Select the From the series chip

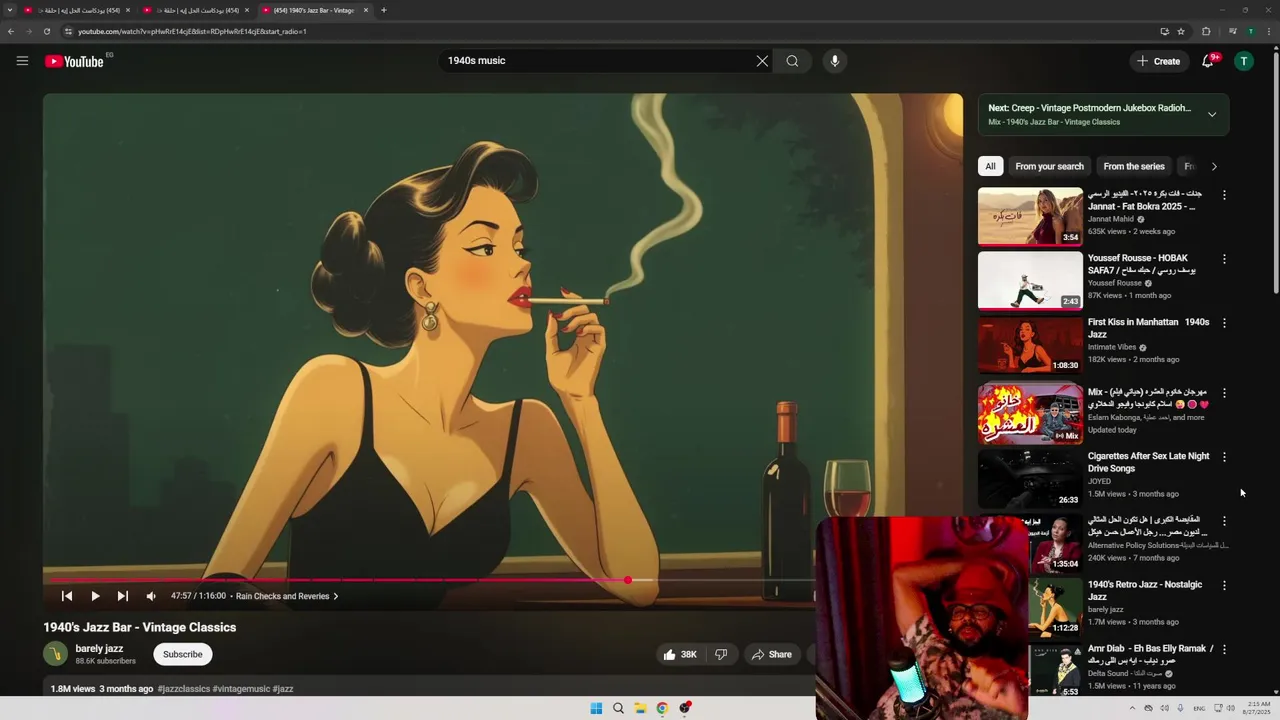coord(1134,166)
